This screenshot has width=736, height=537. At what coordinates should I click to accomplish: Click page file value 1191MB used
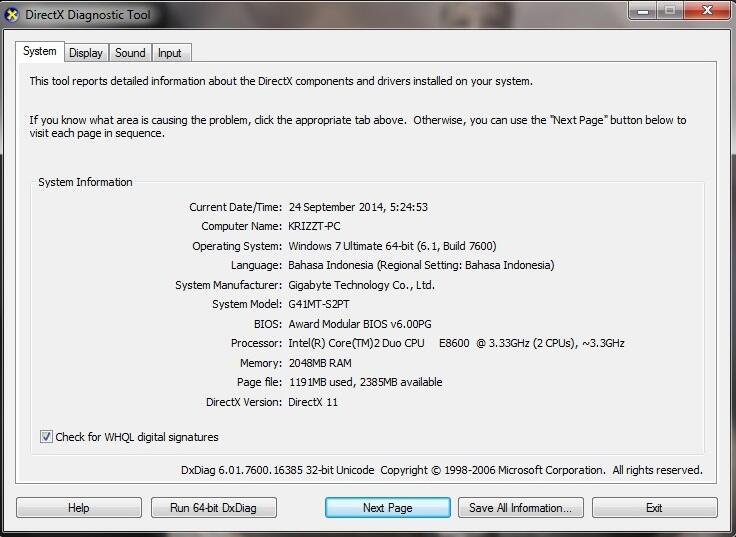(365, 382)
